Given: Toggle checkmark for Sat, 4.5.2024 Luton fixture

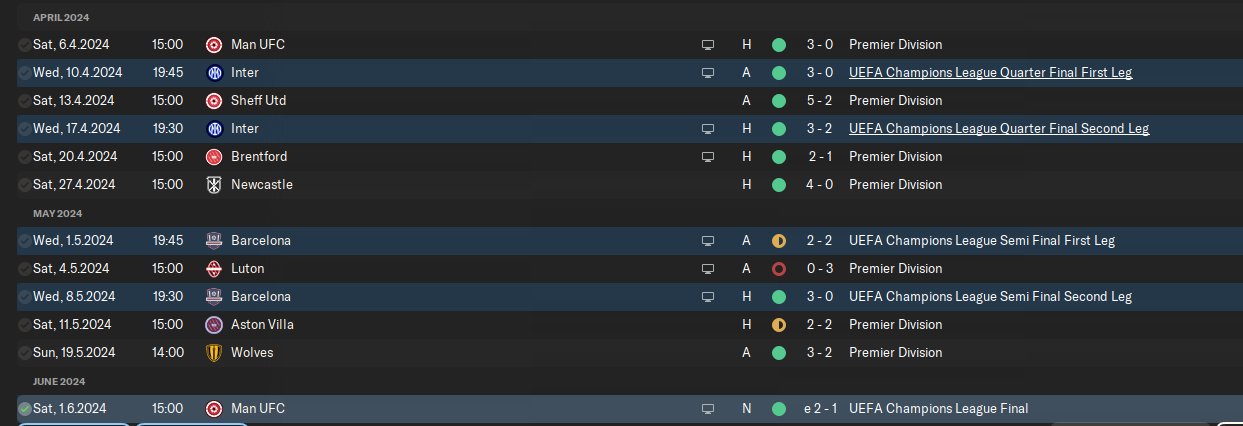Looking at the screenshot, I should tap(24, 269).
